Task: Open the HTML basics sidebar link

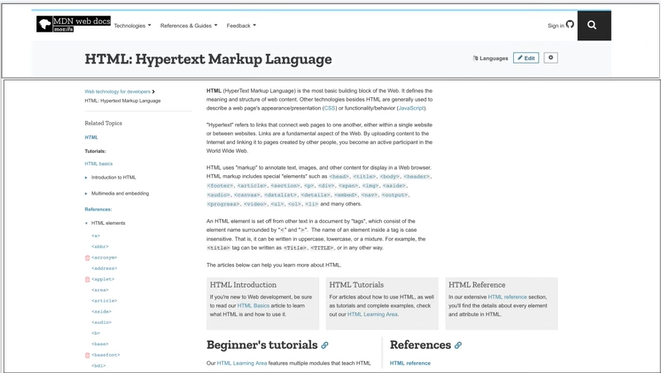Action: pyautogui.click(x=99, y=164)
